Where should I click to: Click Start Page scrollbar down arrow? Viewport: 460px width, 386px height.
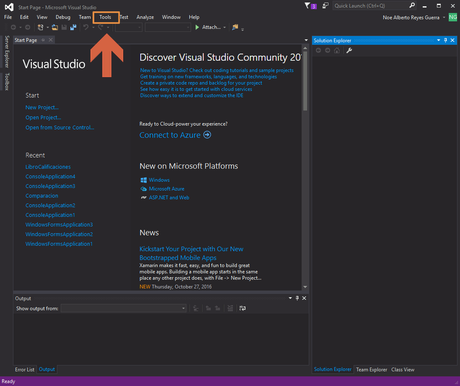[305, 287]
